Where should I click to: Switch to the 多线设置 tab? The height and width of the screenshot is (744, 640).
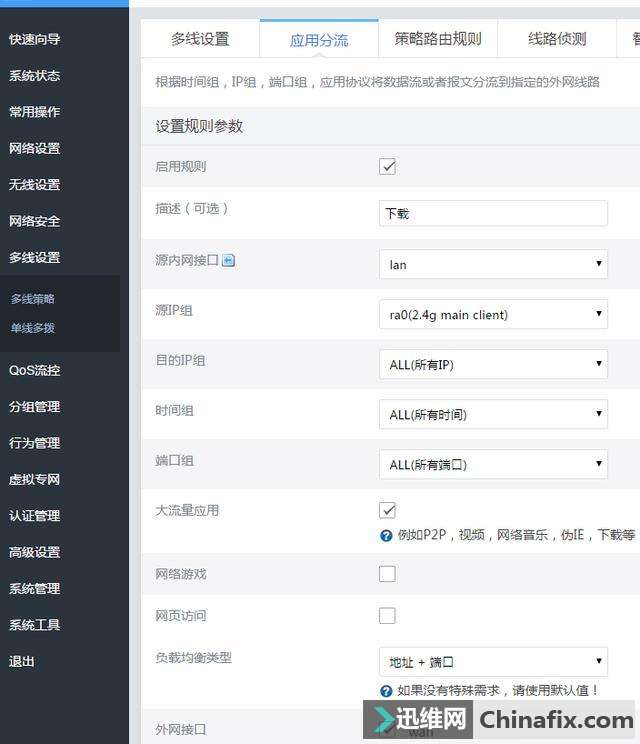tap(200, 40)
